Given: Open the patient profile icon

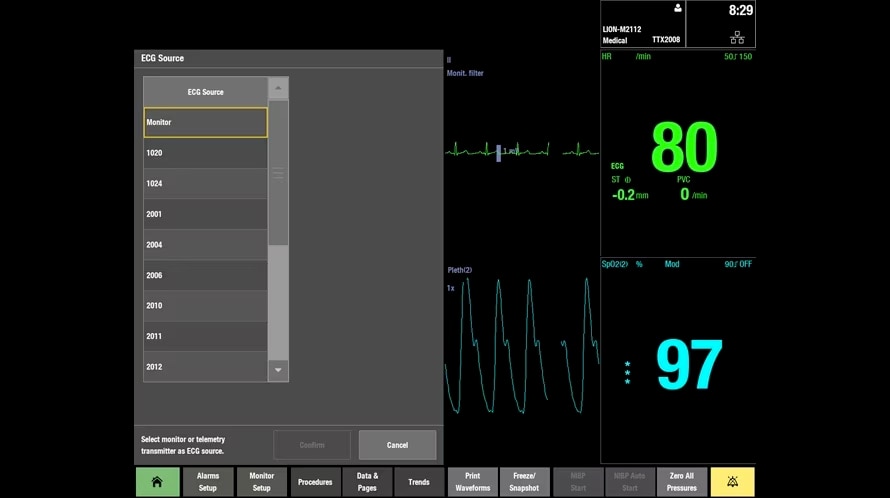Looking at the screenshot, I should pos(677,9).
